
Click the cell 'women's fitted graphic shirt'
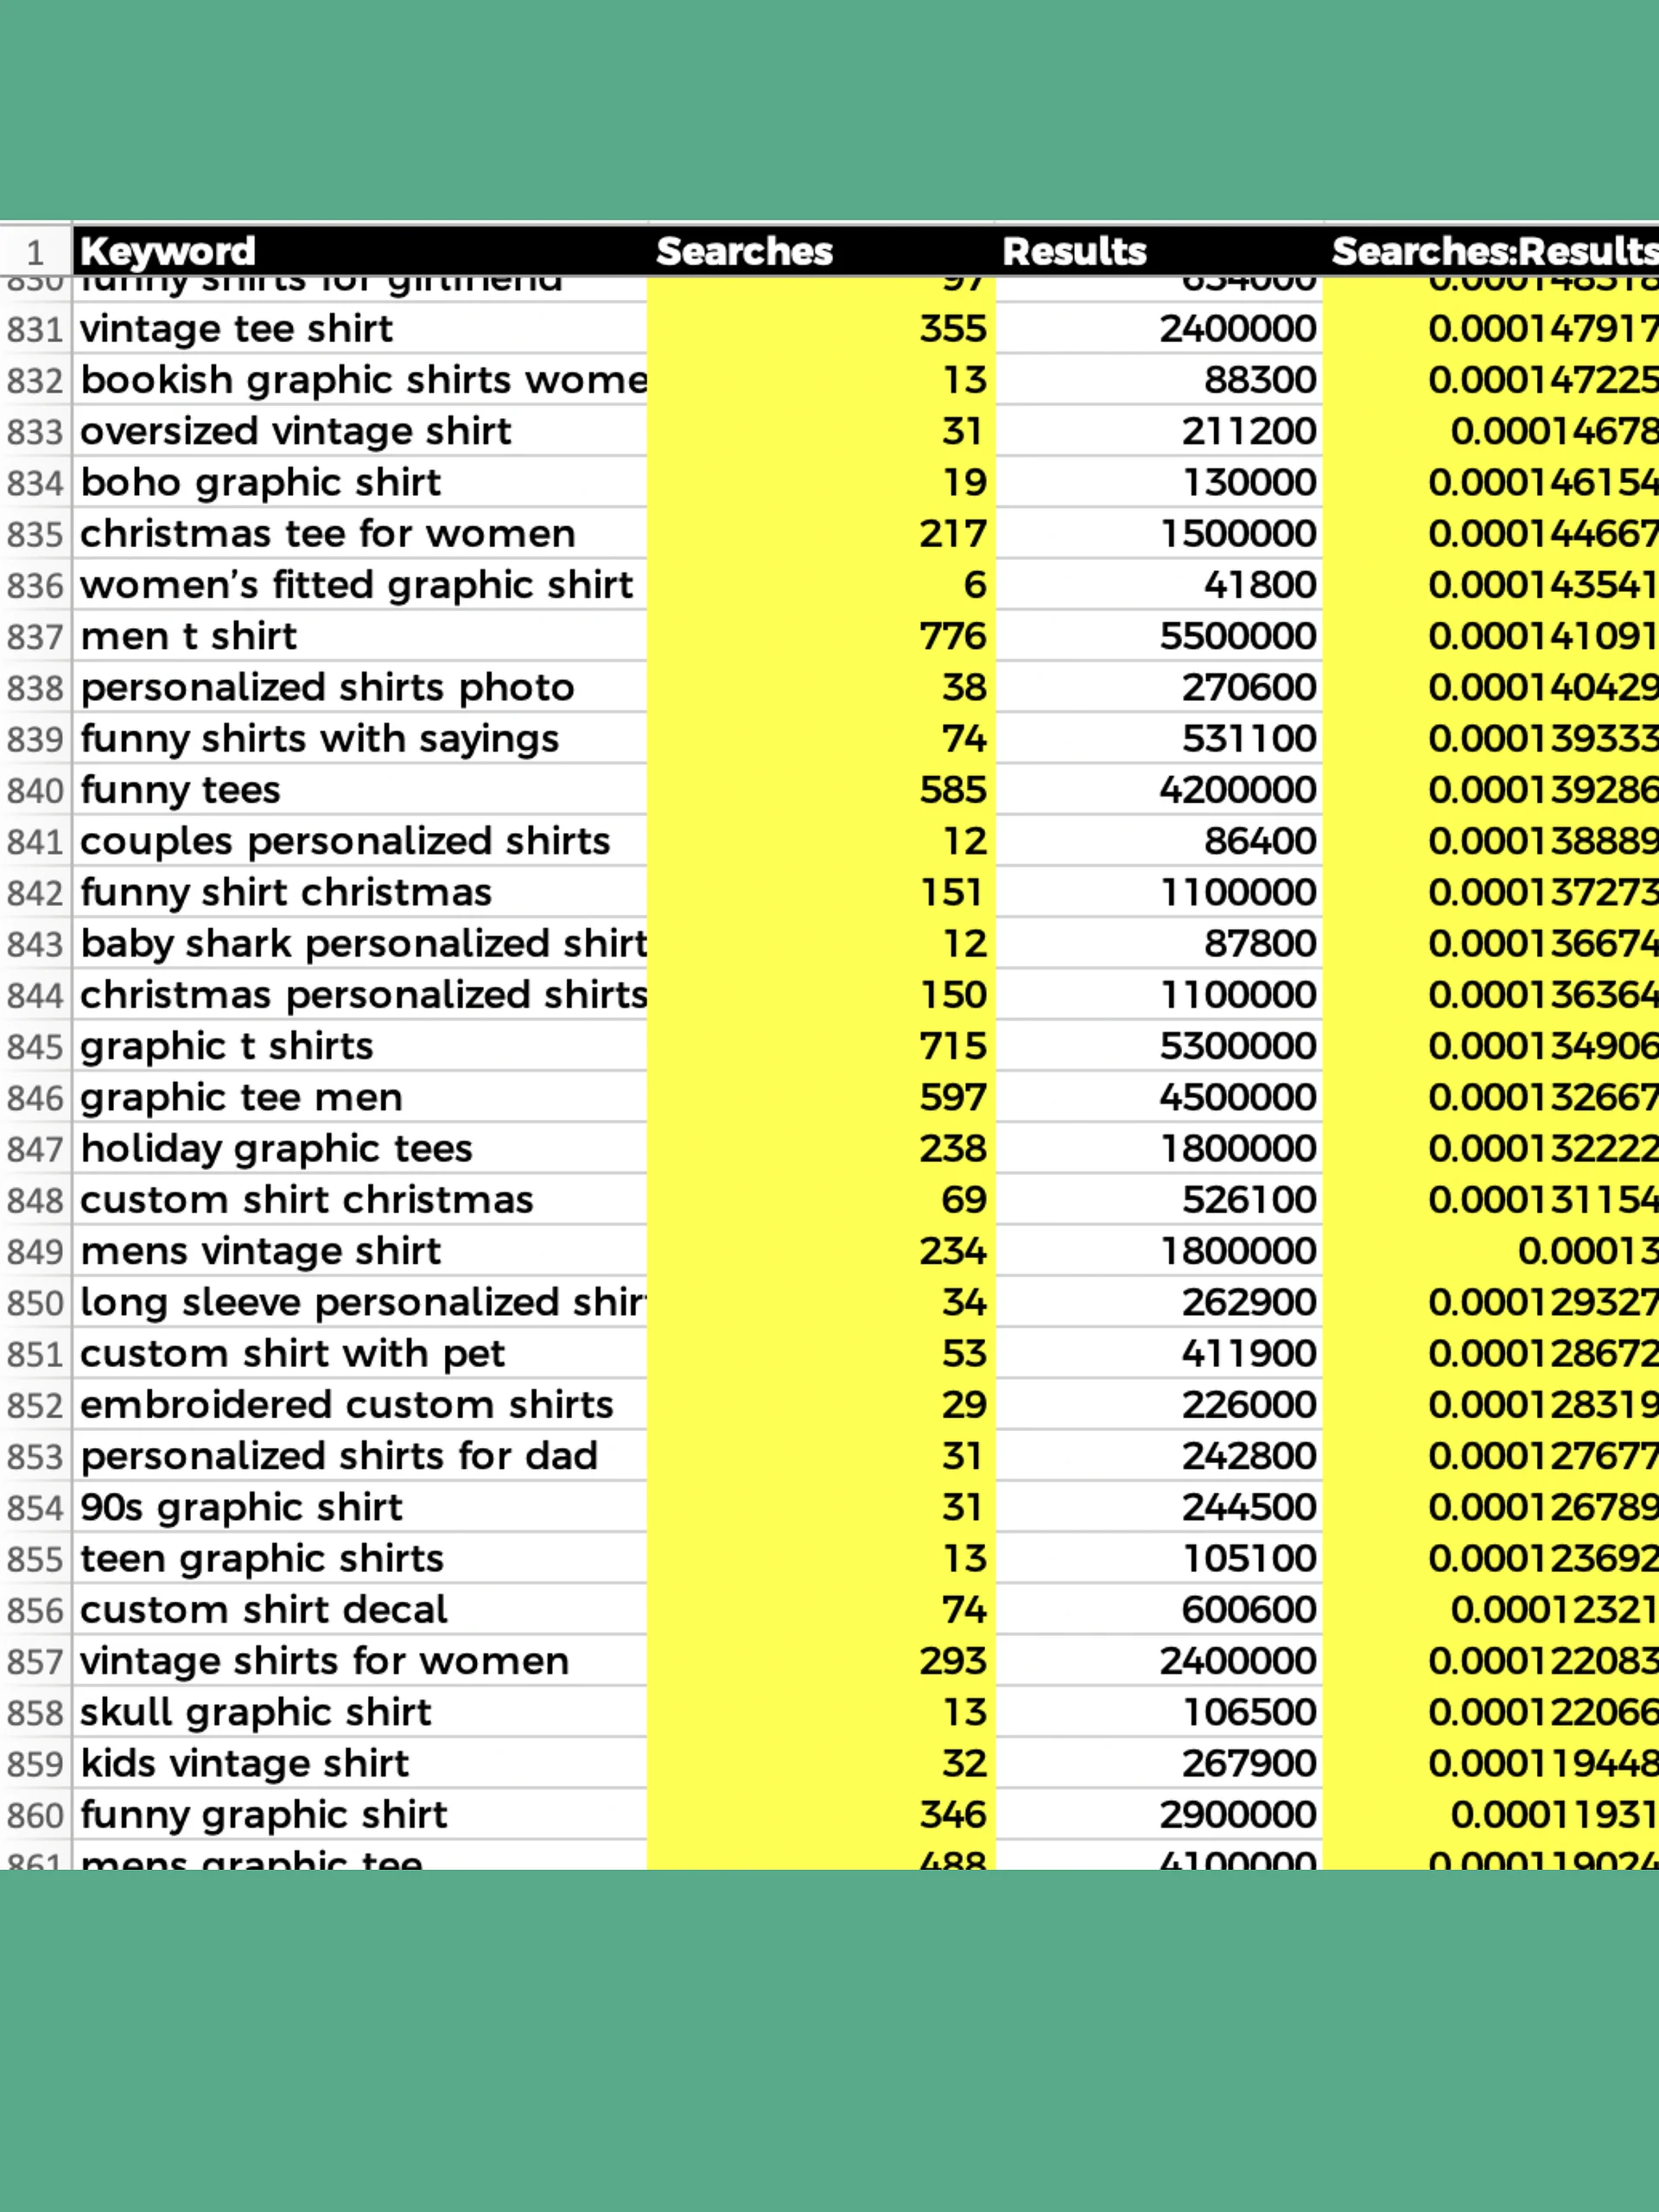(360, 585)
